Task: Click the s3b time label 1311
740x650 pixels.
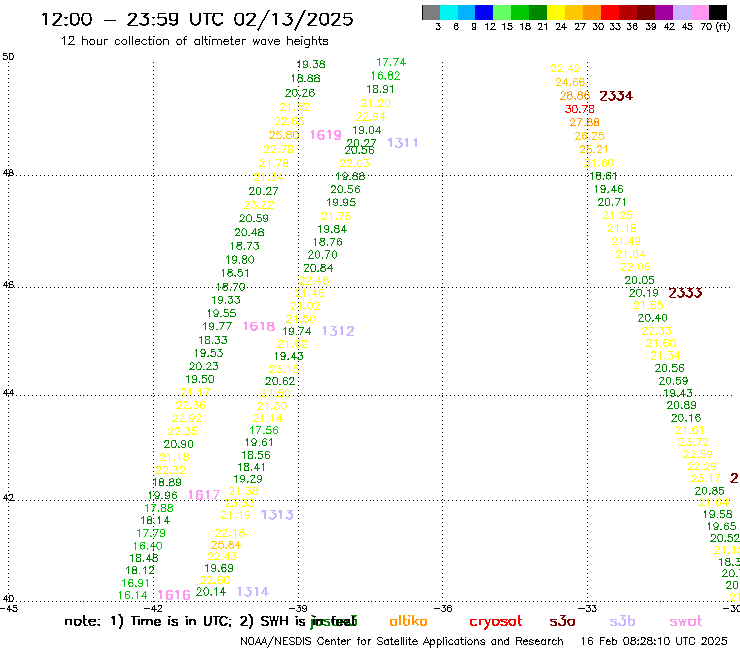Action: click(x=403, y=143)
